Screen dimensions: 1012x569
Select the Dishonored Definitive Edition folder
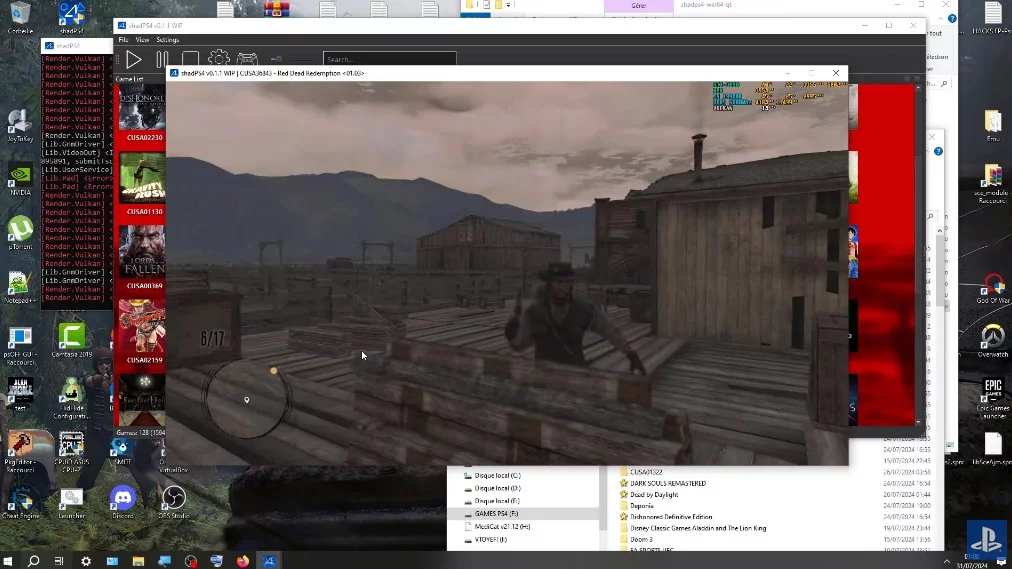click(x=671, y=517)
